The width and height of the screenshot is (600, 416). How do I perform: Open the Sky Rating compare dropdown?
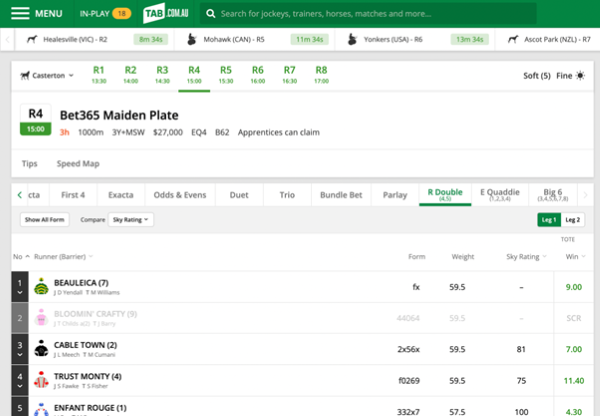pos(132,219)
